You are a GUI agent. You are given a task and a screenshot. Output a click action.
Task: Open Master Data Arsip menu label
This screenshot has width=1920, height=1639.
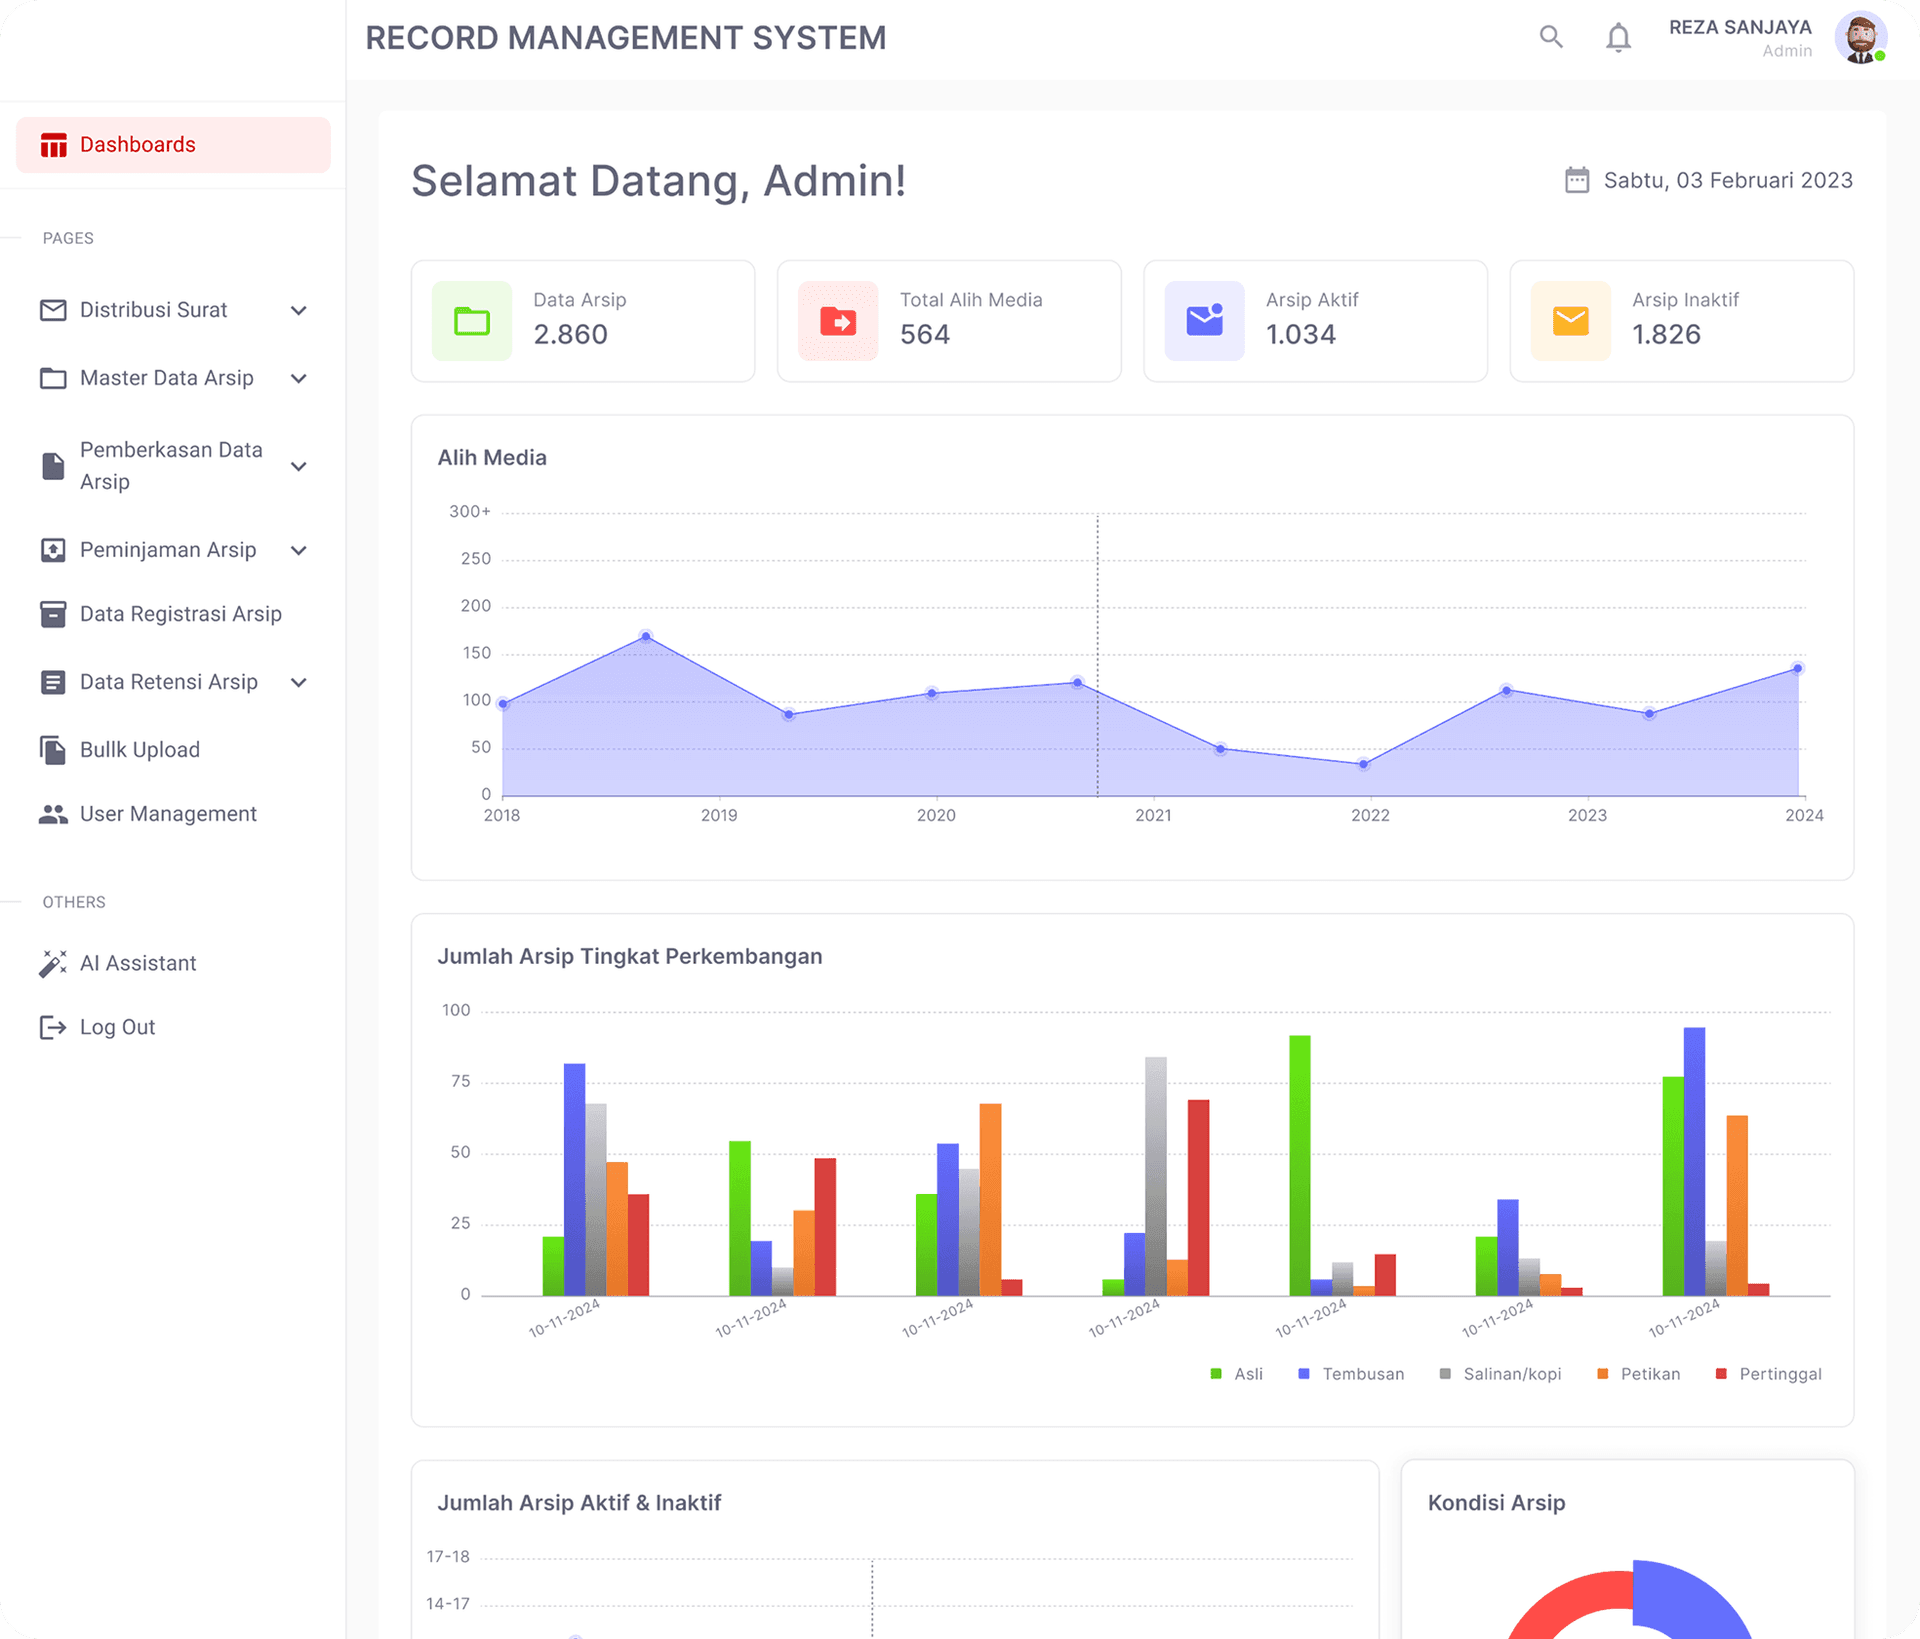(x=167, y=378)
